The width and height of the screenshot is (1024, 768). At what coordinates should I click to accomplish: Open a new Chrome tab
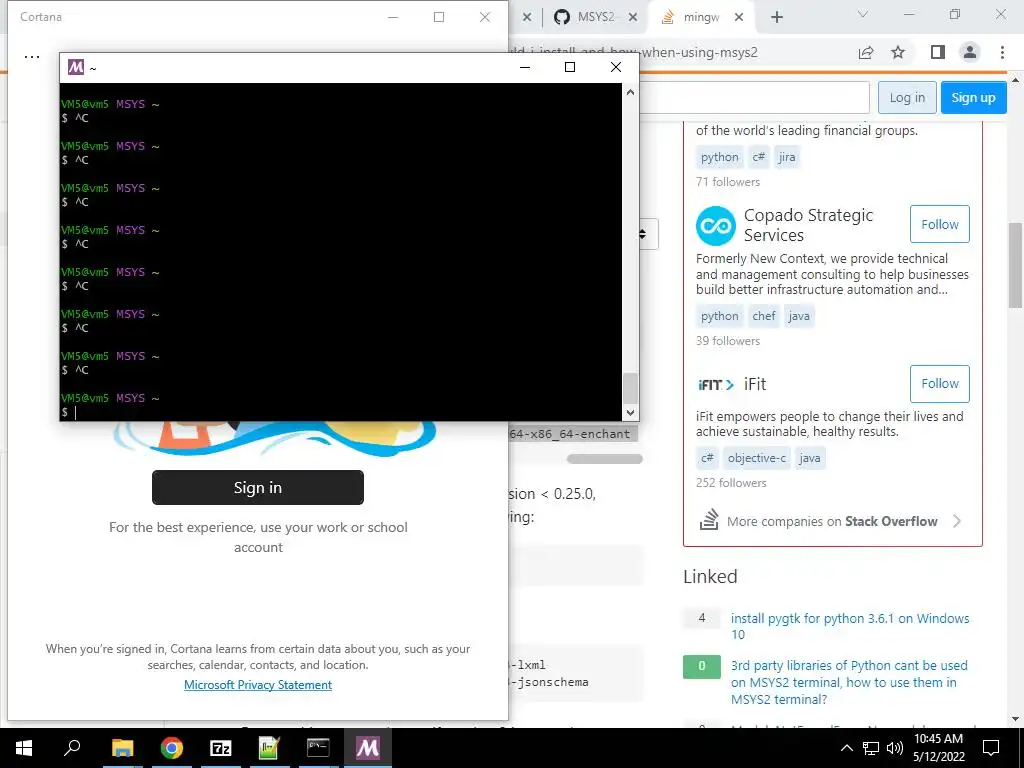coord(776,17)
